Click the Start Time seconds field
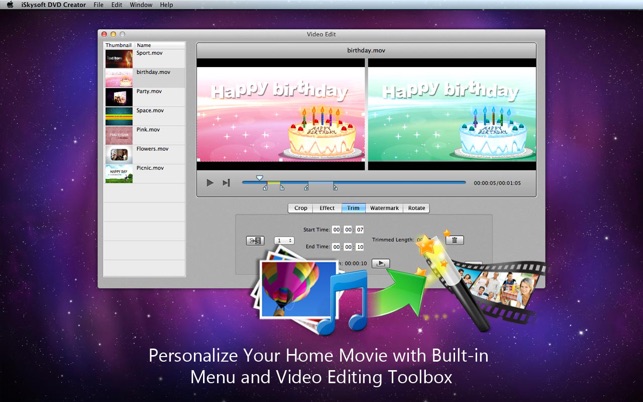643x402 pixels. pos(360,230)
